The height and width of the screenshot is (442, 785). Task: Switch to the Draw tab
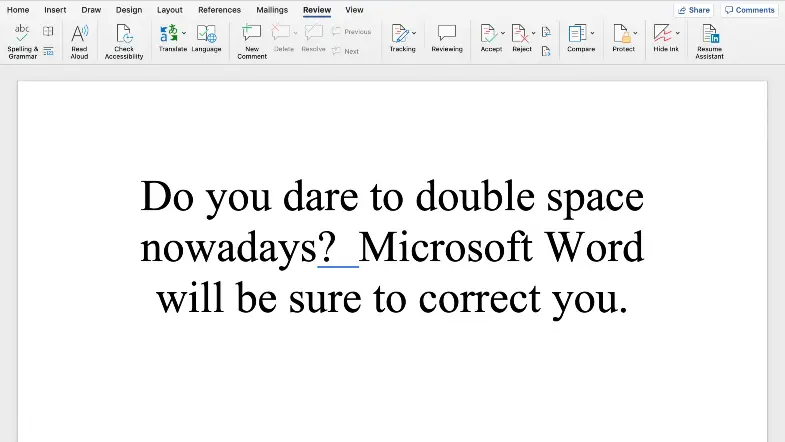pos(91,10)
